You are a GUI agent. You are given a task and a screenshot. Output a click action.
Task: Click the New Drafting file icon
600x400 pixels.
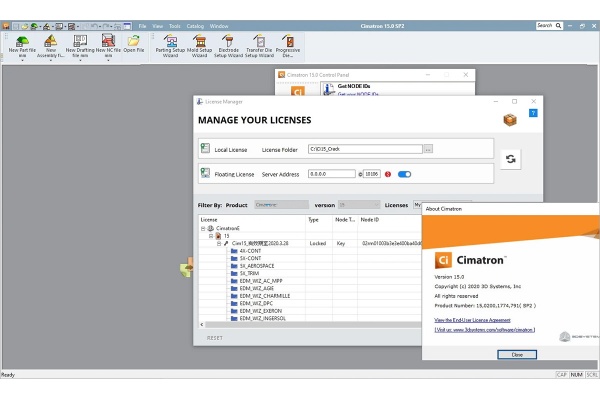(x=80, y=41)
